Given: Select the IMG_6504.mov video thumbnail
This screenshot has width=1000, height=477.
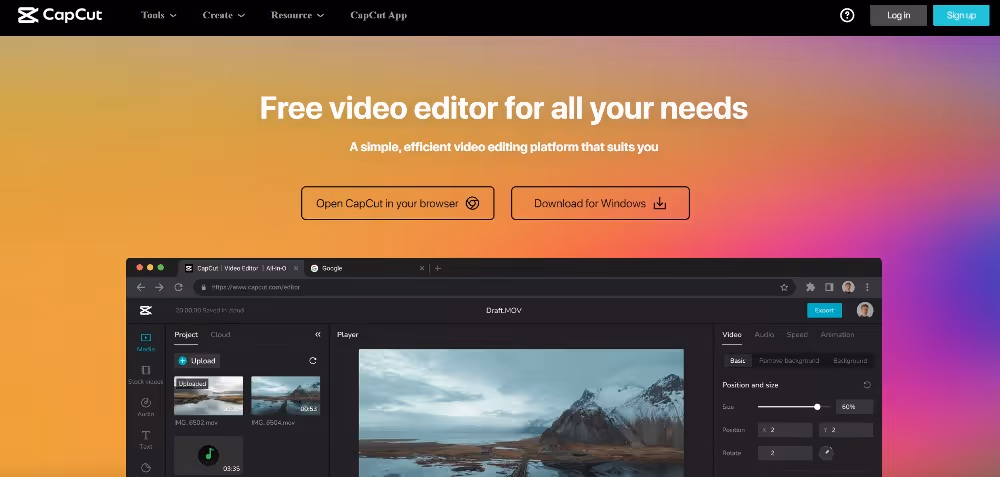Looking at the screenshot, I should [285, 395].
